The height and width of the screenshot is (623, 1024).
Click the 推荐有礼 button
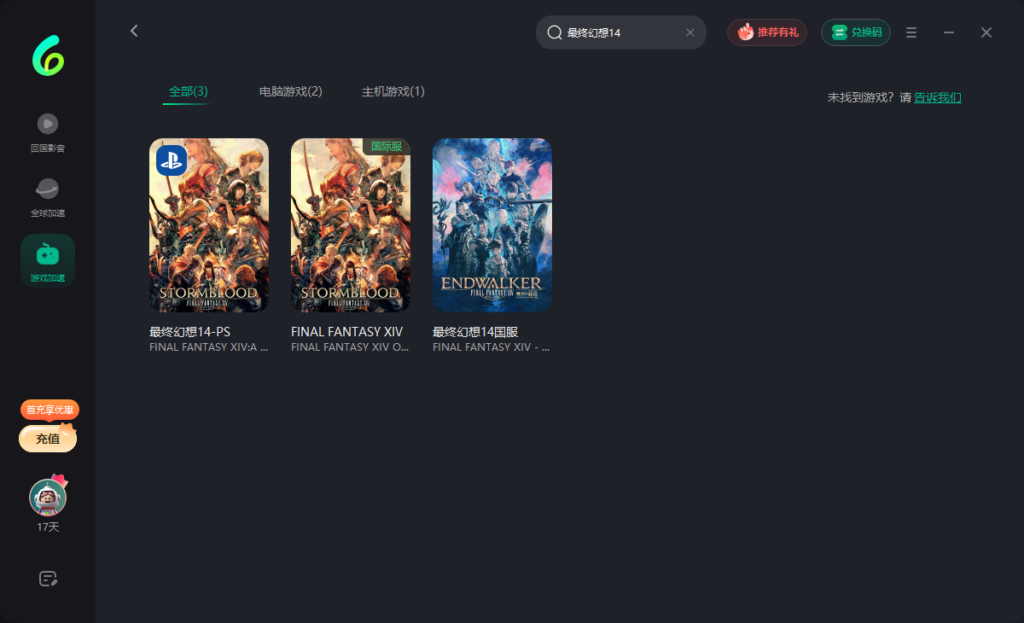tap(767, 33)
